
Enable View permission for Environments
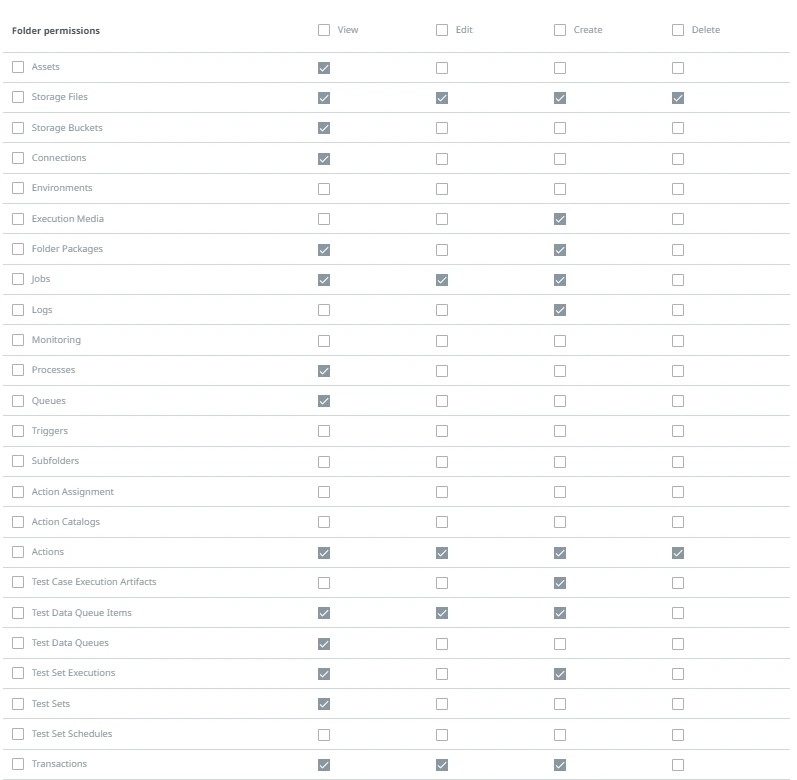pyautogui.click(x=324, y=189)
